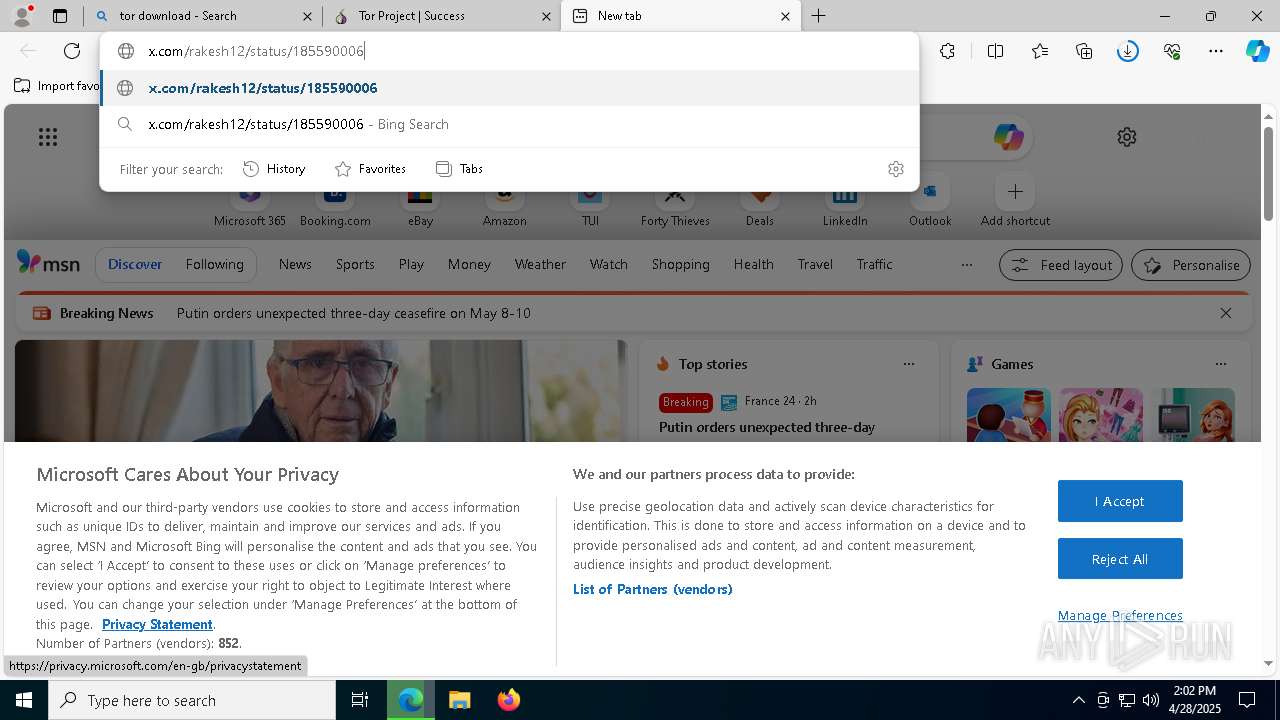Show more MSN navigation categories
Viewport: 1280px width, 720px height.
pos(966,265)
